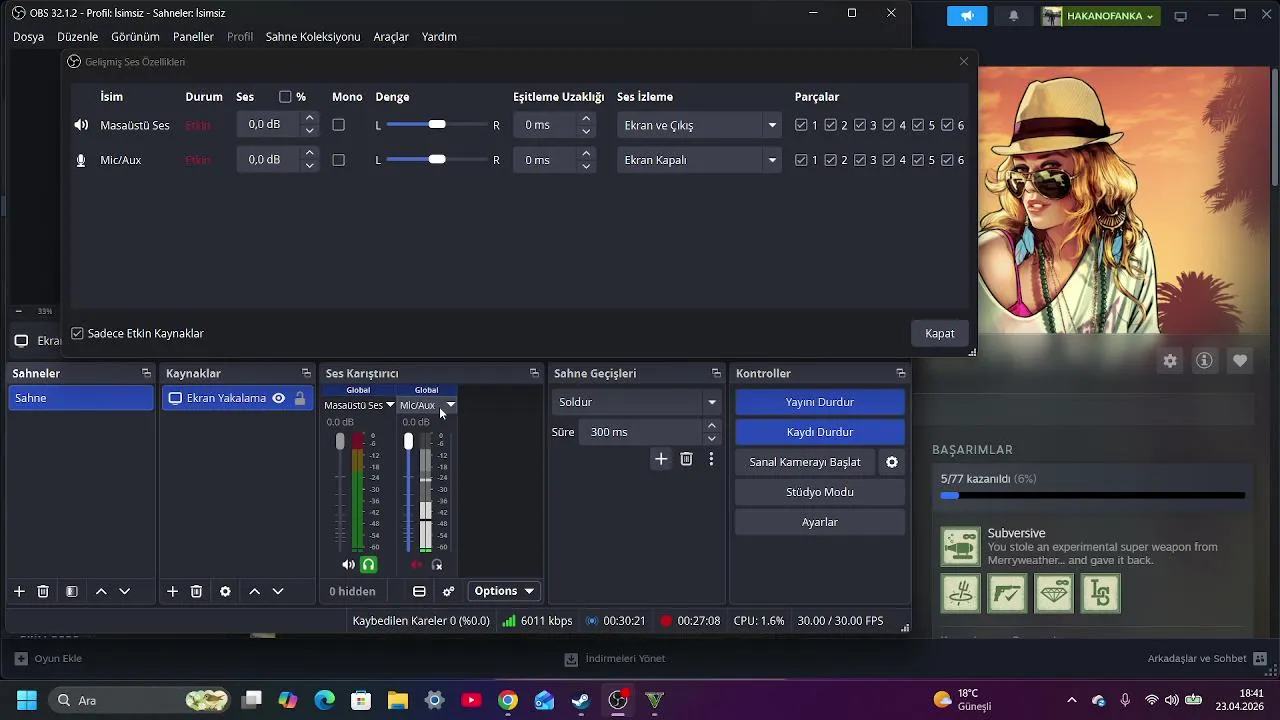
Task: Open the Soldur transition dropdown
Action: (636, 402)
